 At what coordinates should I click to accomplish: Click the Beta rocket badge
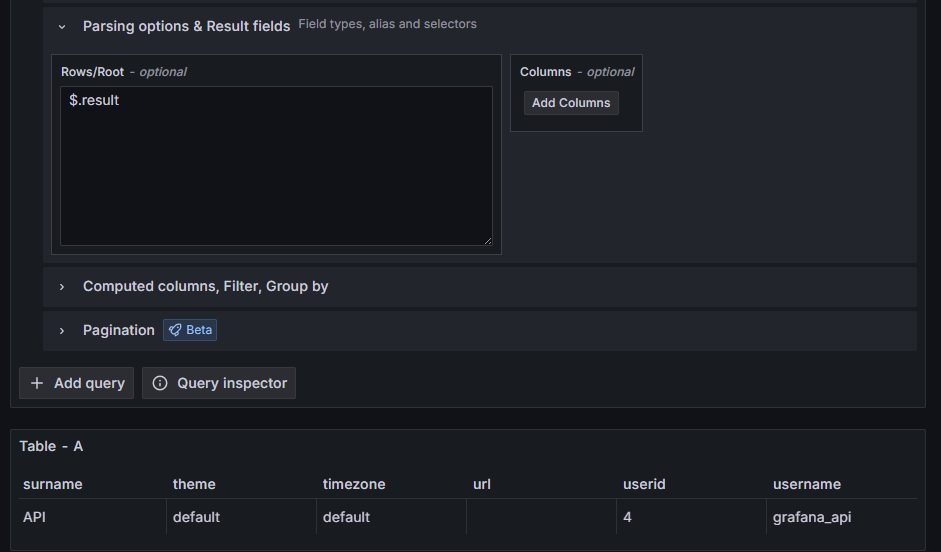pyautogui.click(x=190, y=330)
